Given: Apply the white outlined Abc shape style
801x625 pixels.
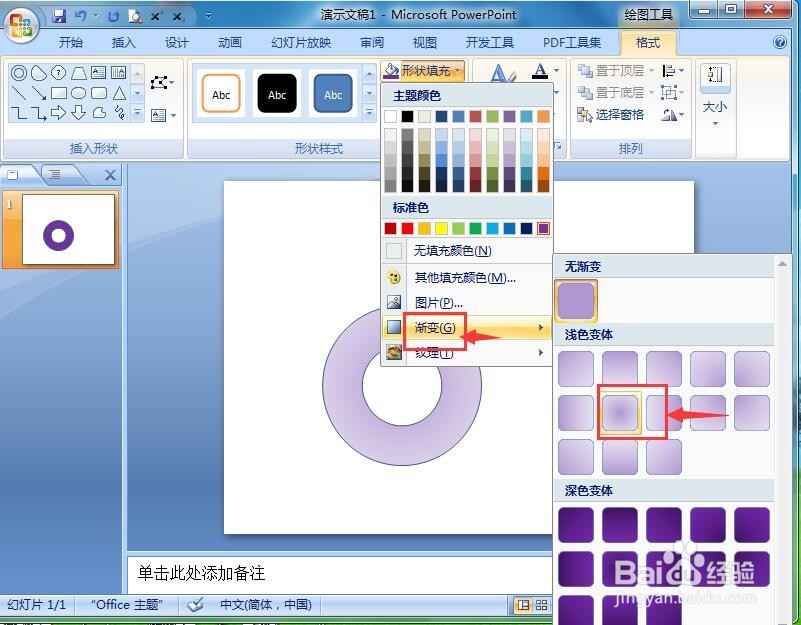Looking at the screenshot, I should click(x=221, y=93).
